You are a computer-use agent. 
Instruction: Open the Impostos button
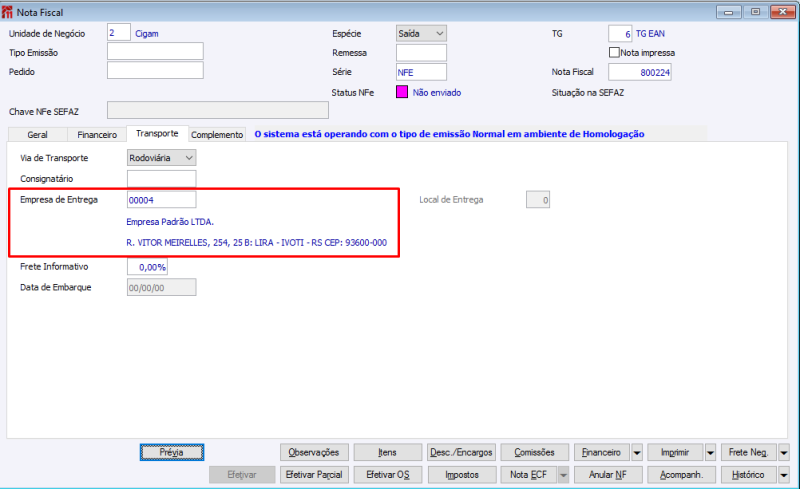tap(461, 475)
